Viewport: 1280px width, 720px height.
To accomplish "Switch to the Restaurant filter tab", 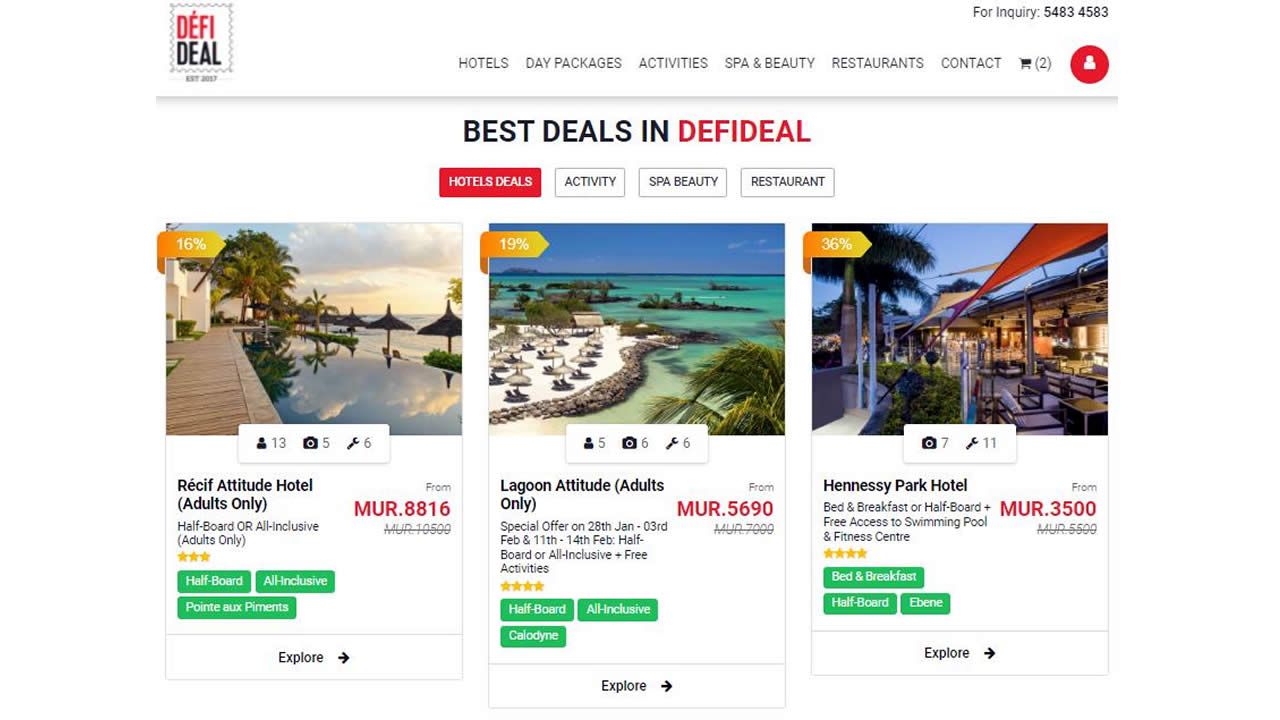I will click(788, 182).
